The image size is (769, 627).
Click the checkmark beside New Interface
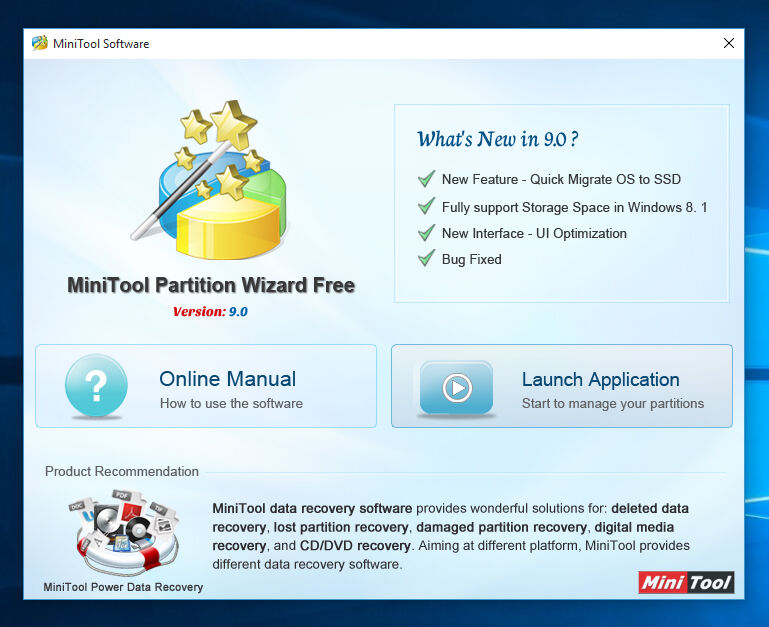coord(426,233)
